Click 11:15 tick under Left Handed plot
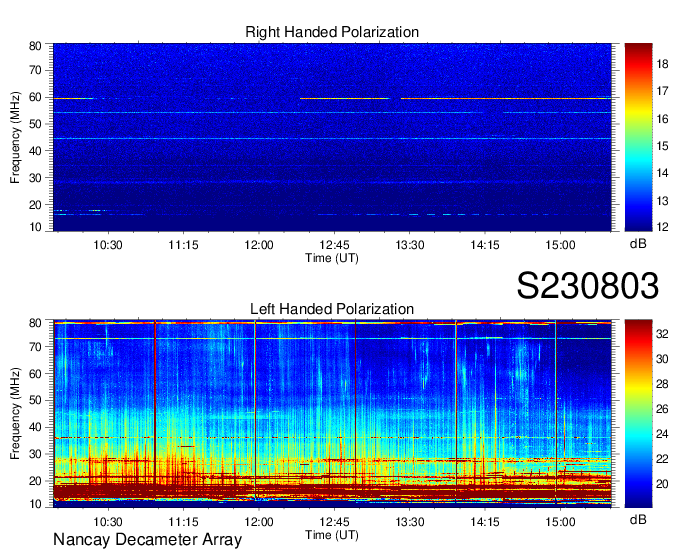This screenshot has height=552, width=680. tap(183, 522)
